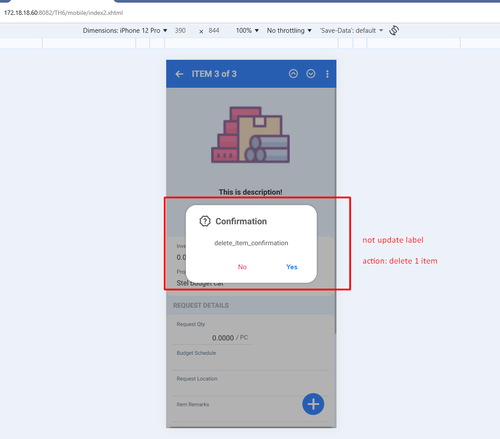Viewport: 500px width, 439px height.
Task: Click the '/ PC' unit label
Action: (242, 338)
